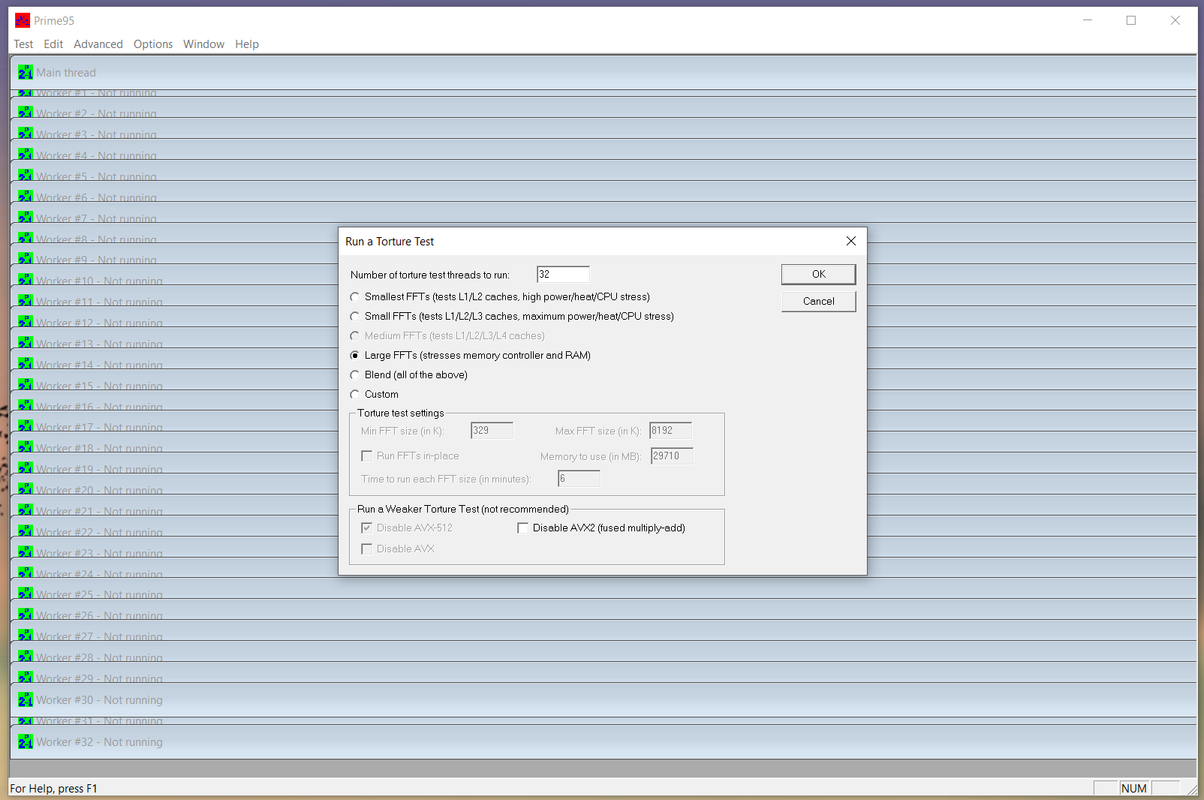Click the Worker #16 window icon
This screenshot has width=1204, height=800.
click(25, 406)
